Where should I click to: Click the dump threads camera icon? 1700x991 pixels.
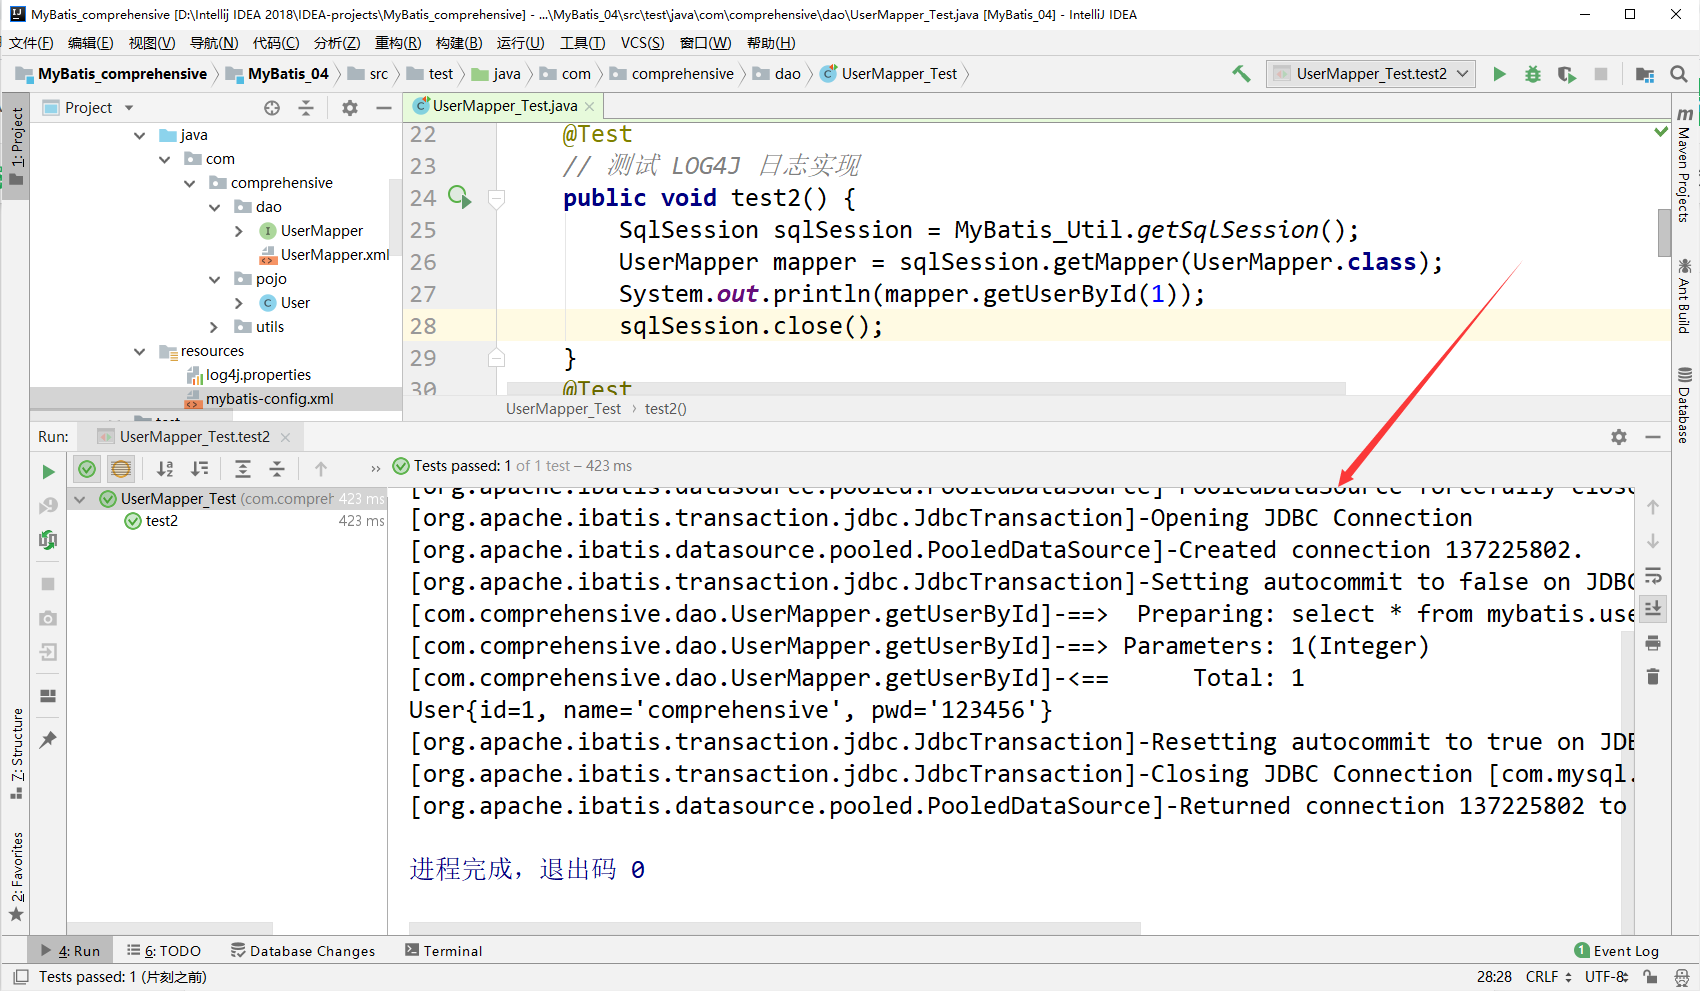(x=48, y=618)
